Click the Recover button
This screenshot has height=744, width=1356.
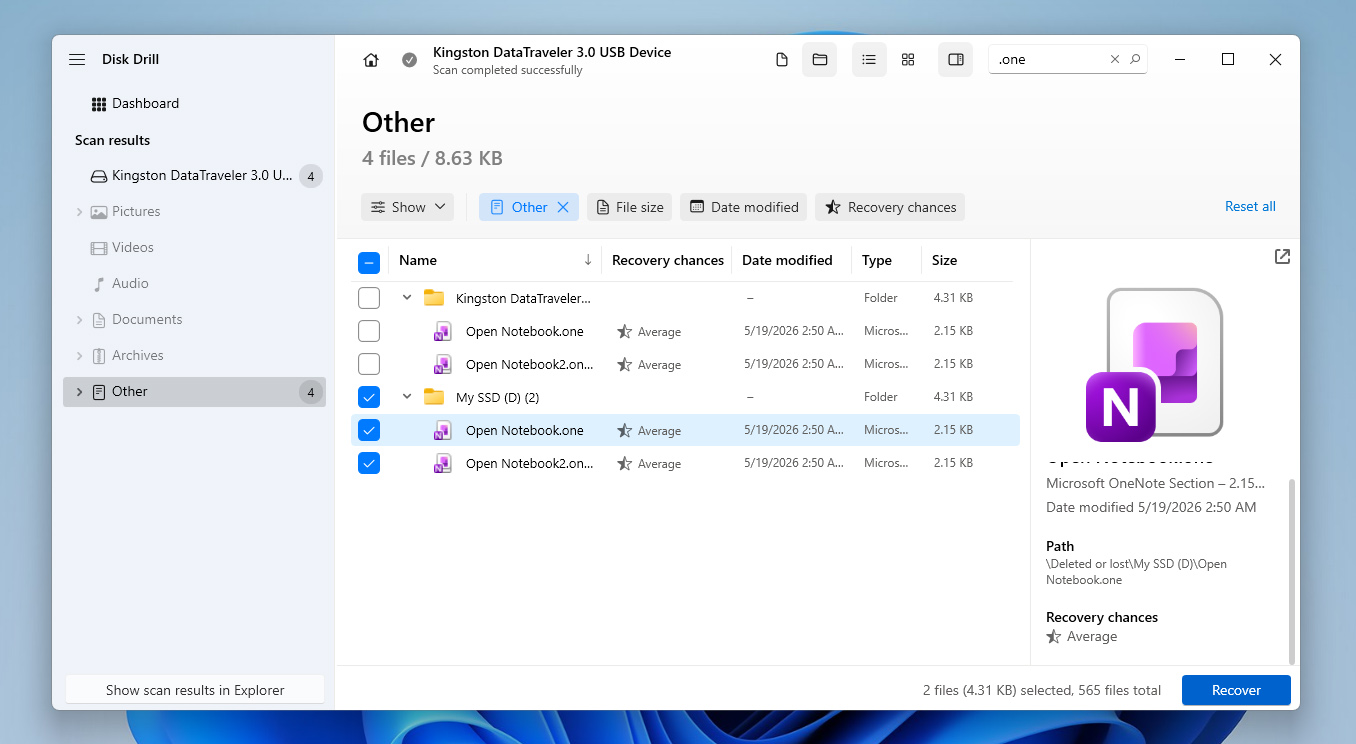[1236, 690]
